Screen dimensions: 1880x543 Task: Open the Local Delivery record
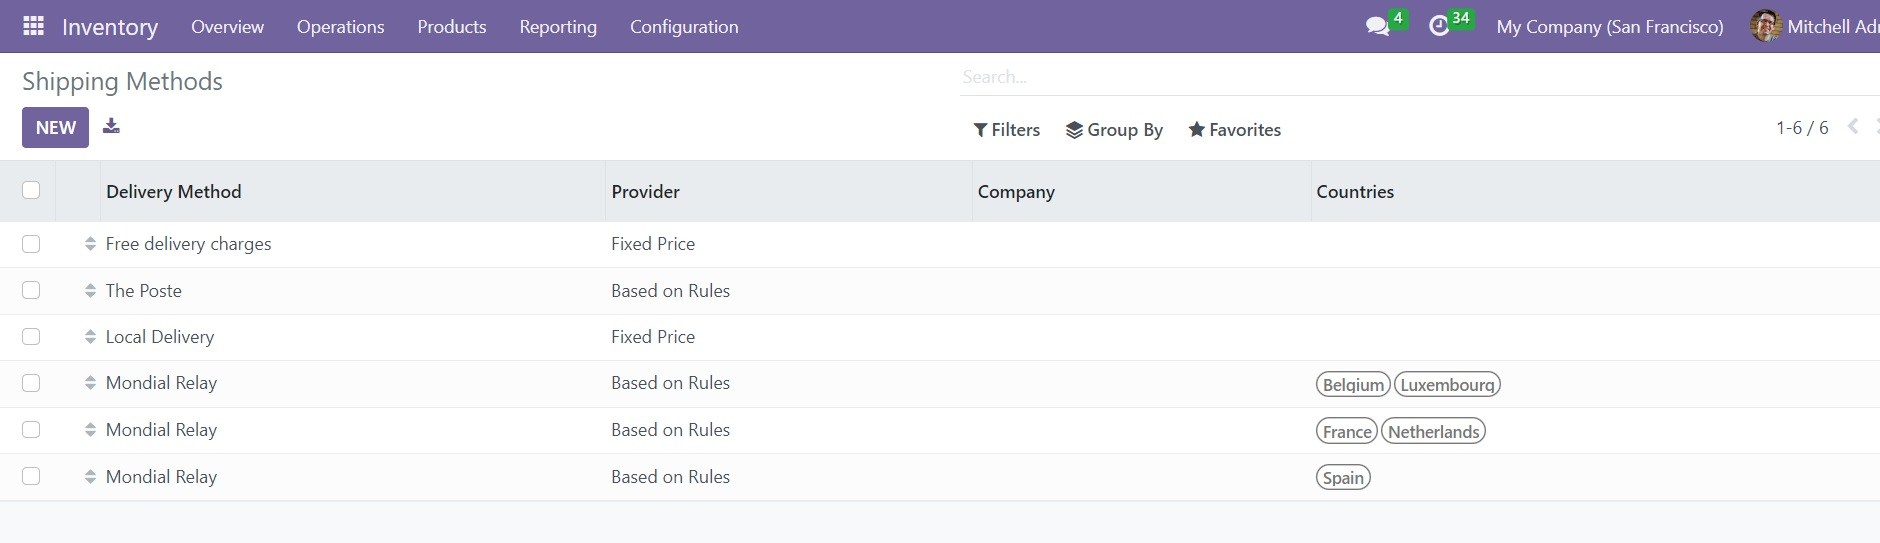[x=160, y=337]
